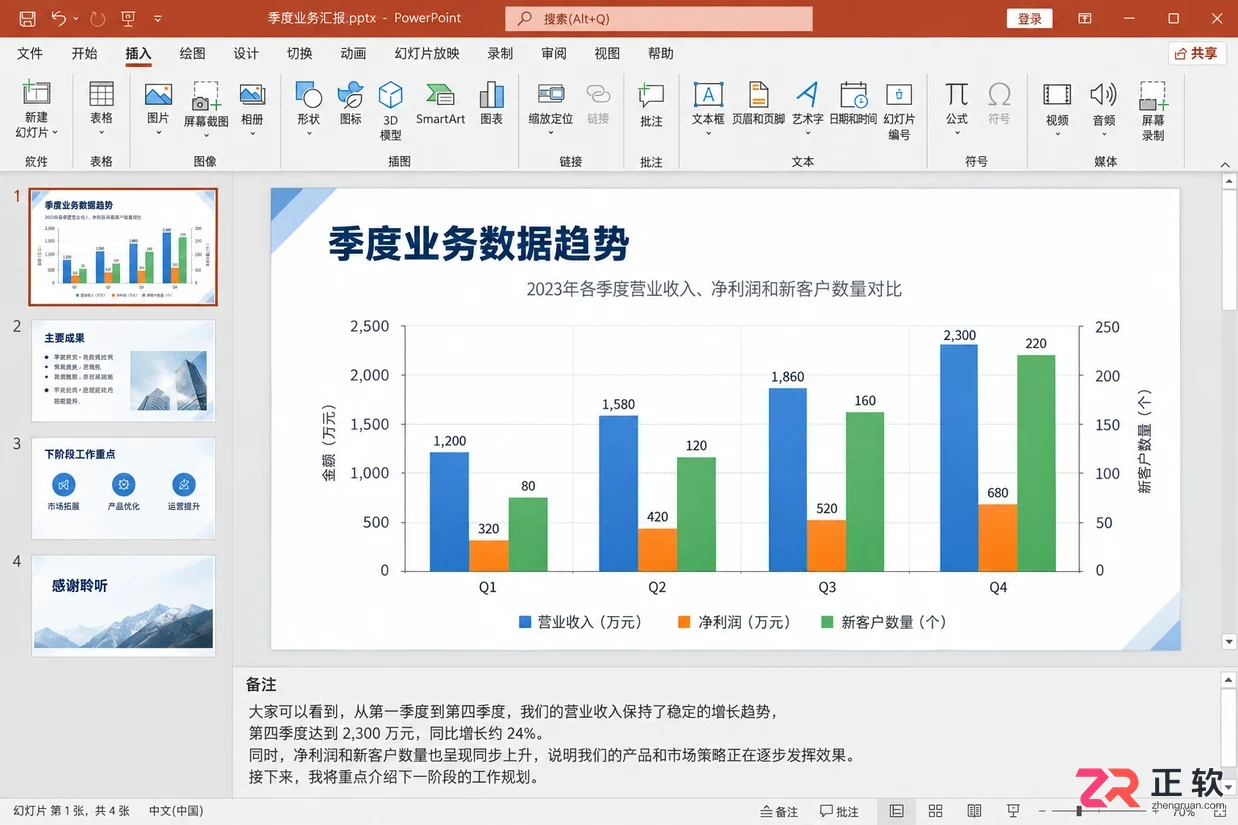
Task: Switch to Slide Sorter view in status bar
Action: click(x=935, y=811)
